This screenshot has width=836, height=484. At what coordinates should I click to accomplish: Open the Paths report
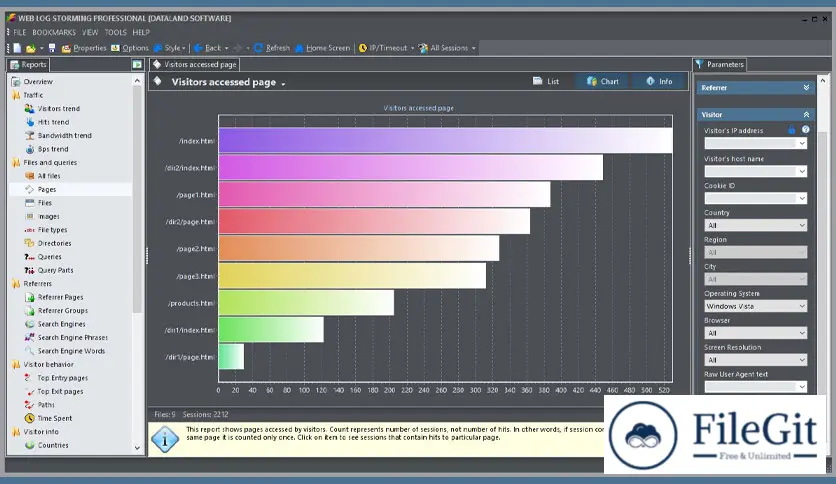click(x=45, y=405)
